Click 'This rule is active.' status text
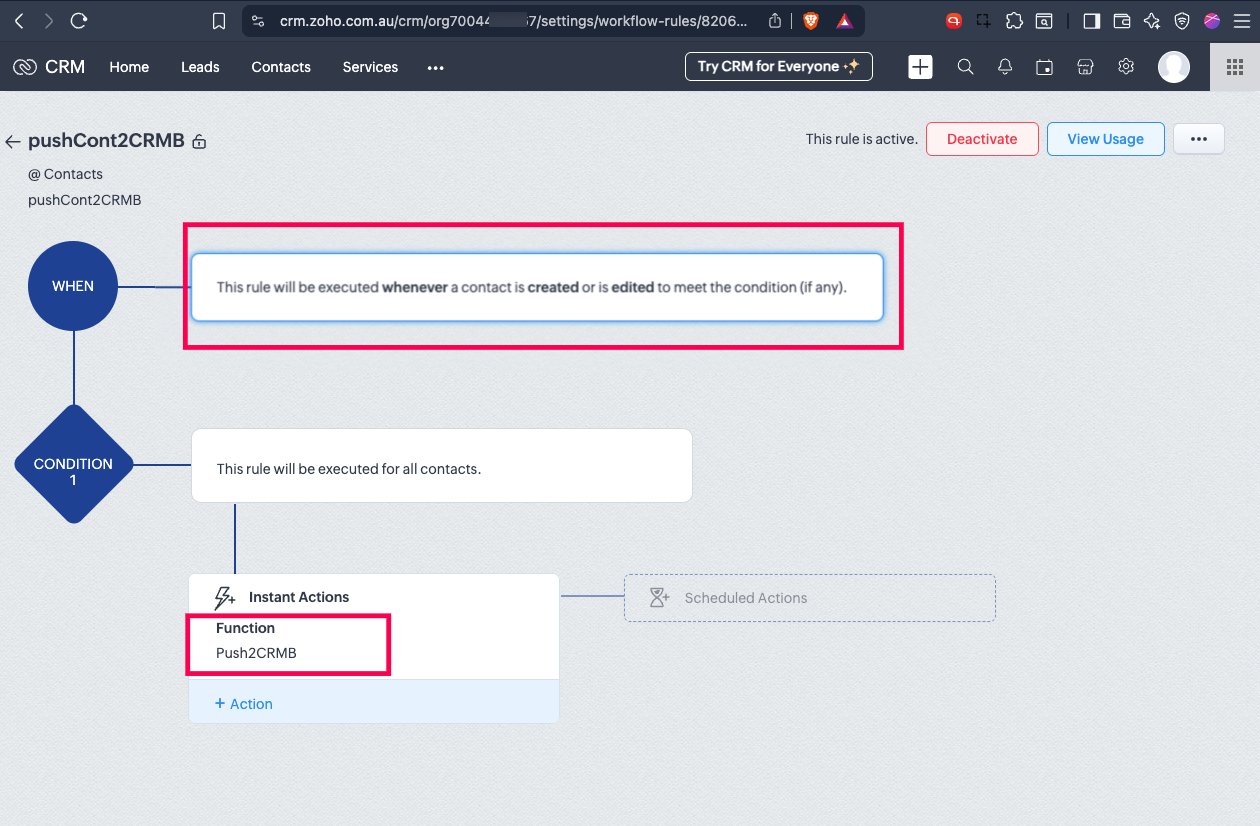This screenshot has width=1260, height=826. pos(862,139)
